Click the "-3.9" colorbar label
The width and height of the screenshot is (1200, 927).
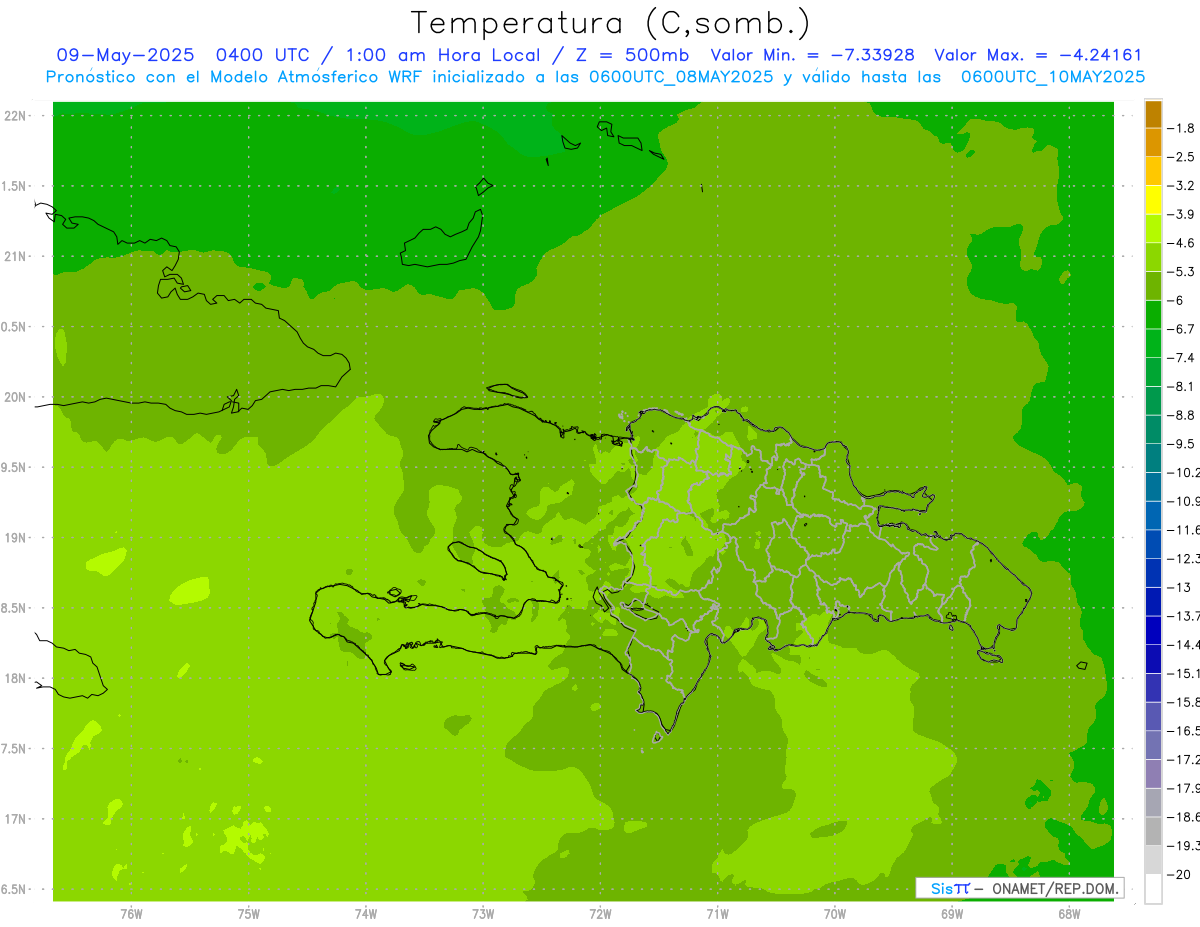pyautogui.click(x=1181, y=214)
